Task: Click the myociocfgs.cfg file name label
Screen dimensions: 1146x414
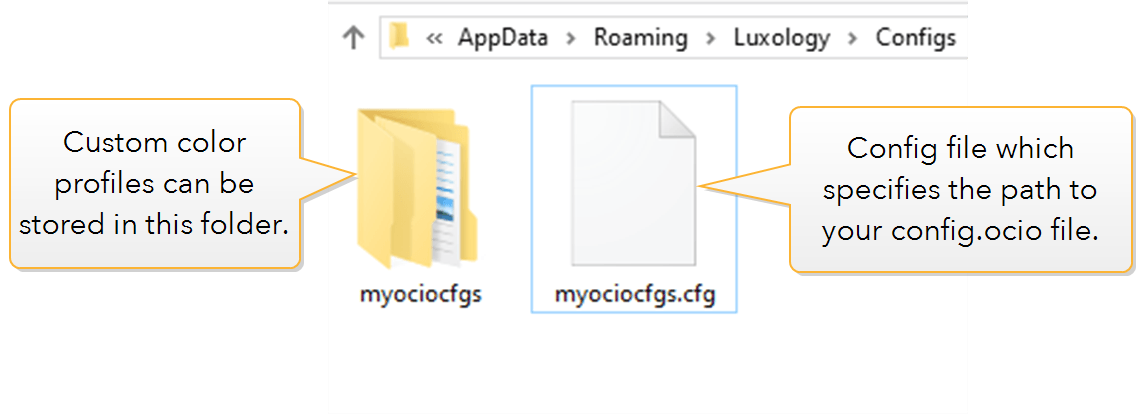Action: (634, 296)
